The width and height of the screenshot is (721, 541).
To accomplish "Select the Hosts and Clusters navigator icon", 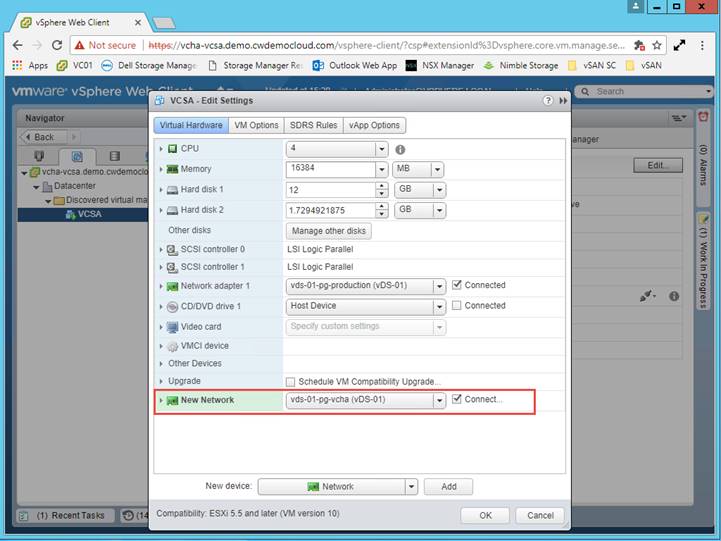I will click(x=40, y=156).
